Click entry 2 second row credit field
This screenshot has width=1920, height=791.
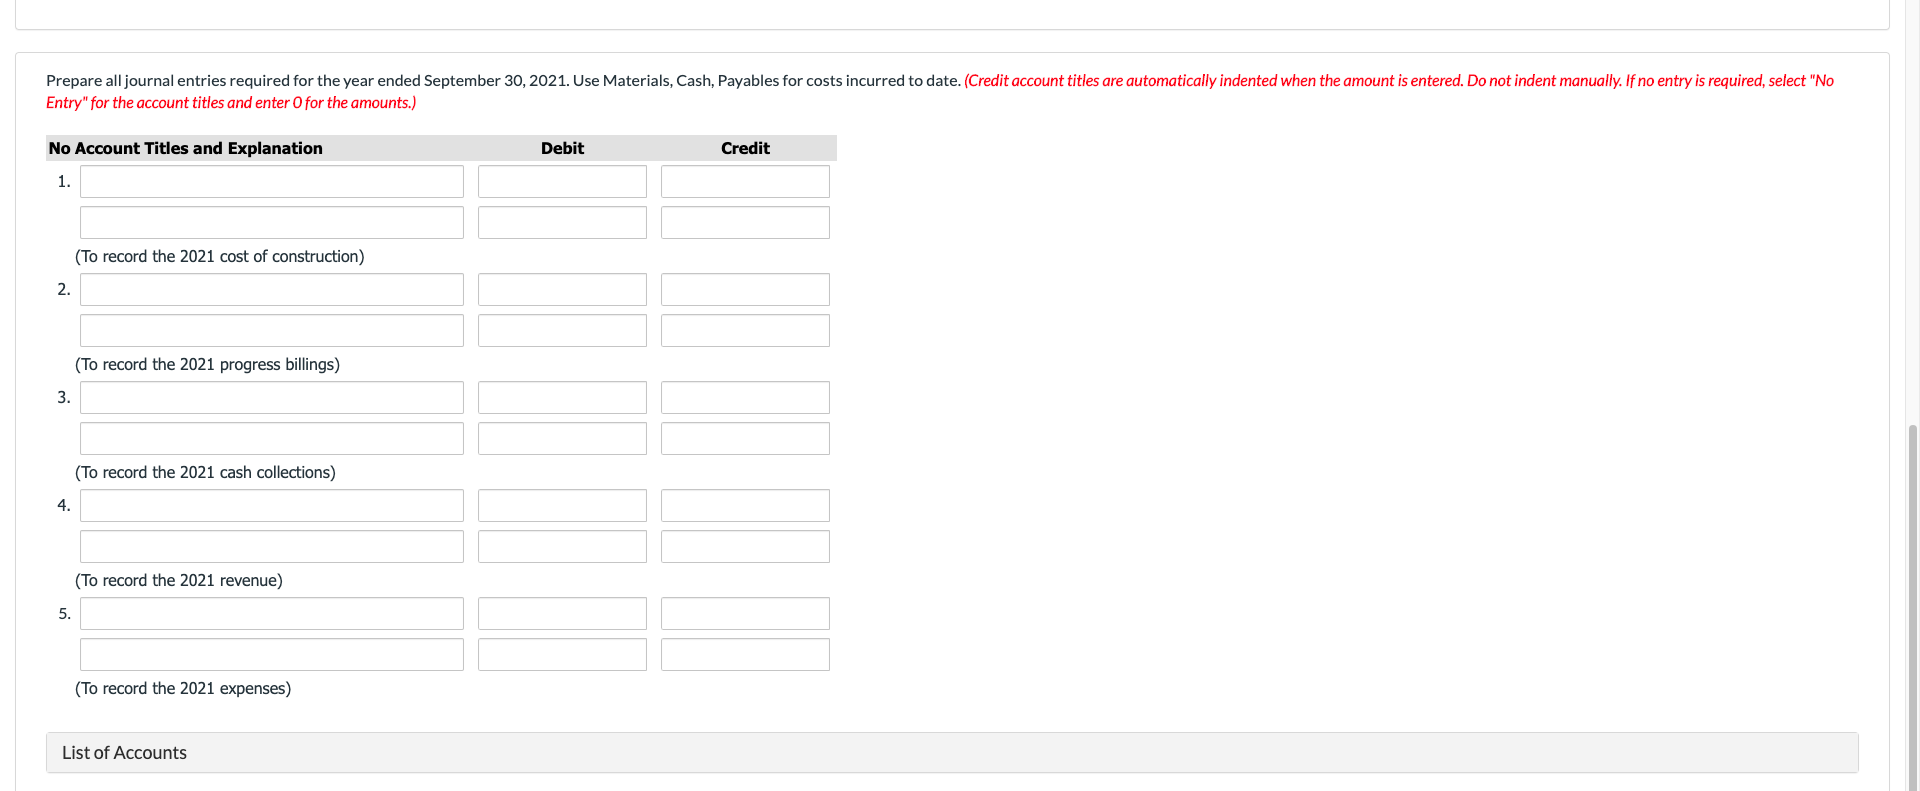pos(745,330)
